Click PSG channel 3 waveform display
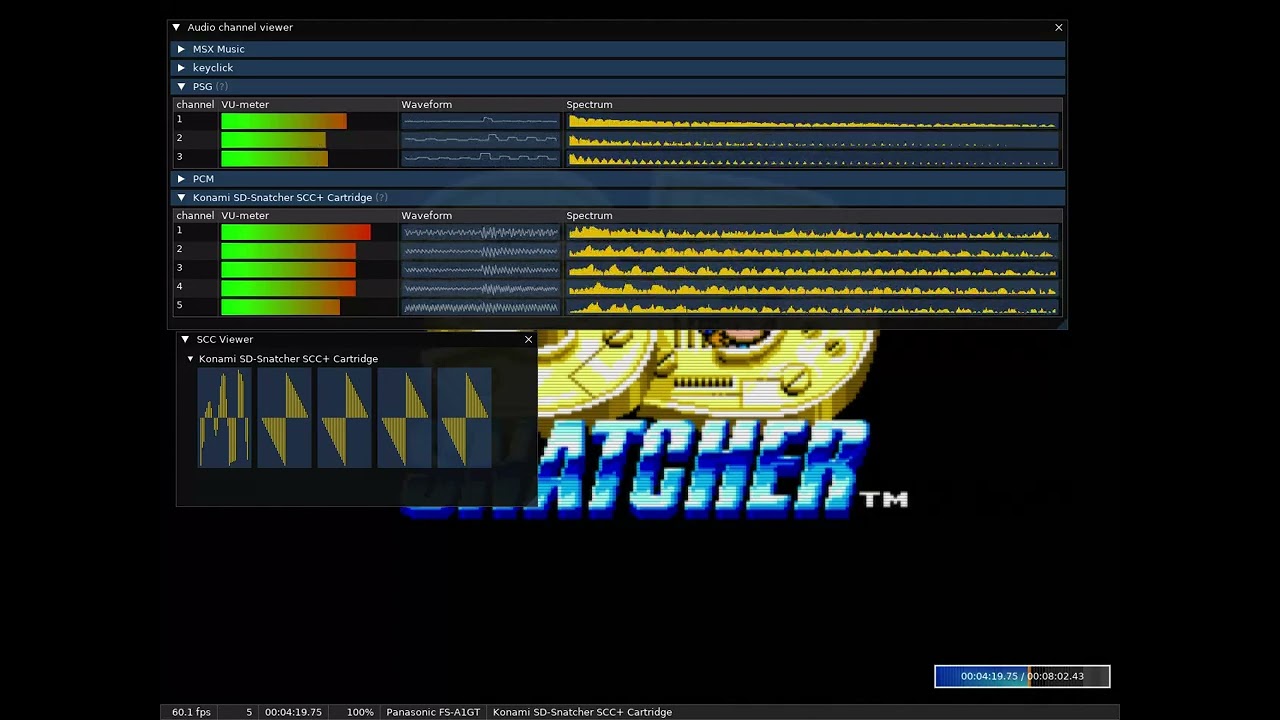Screen dimensions: 1280x720 tap(481, 159)
